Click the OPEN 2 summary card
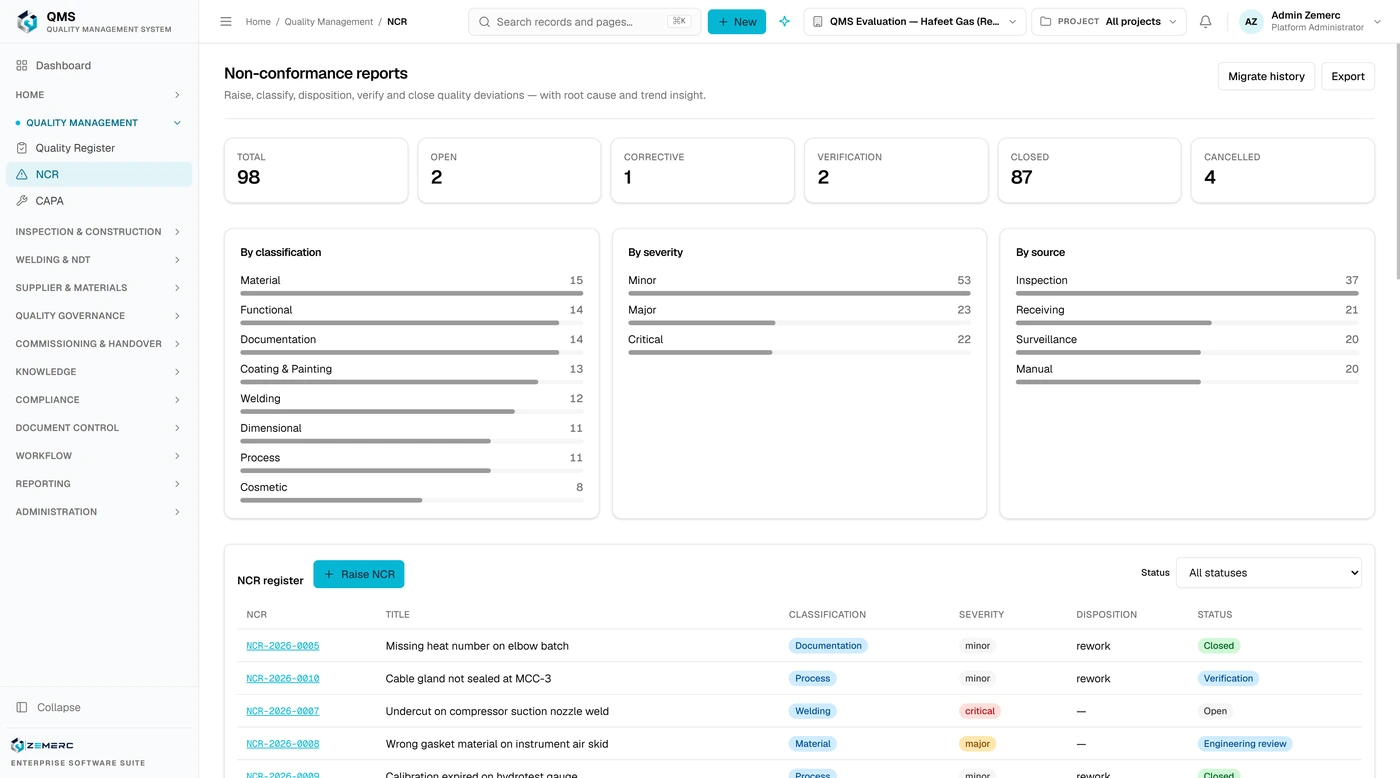 (x=509, y=171)
